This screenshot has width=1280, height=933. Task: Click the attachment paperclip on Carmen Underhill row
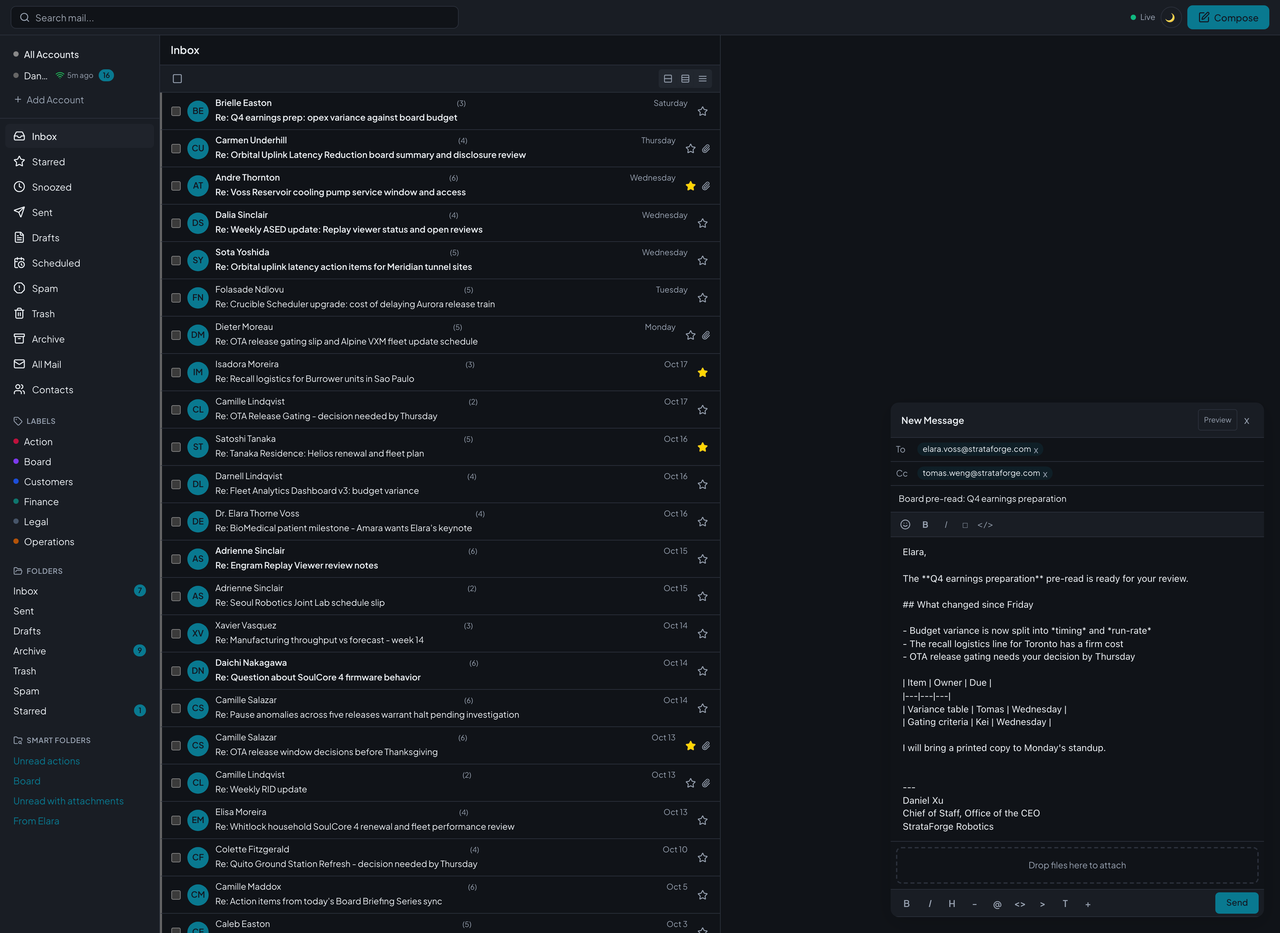706,149
